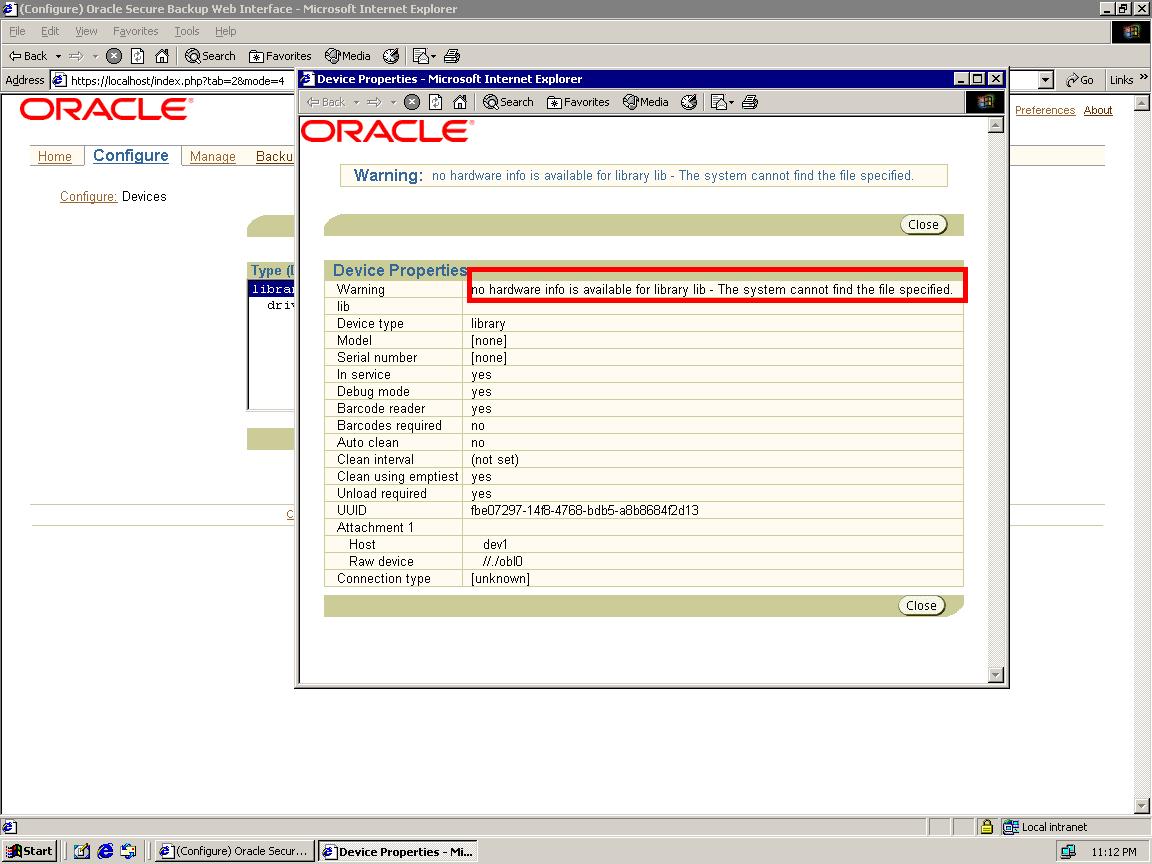Image resolution: width=1152 pixels, height=864 pixels.
Task: Click UUID value fbe07297-14f8-4768-bdb5-a8b8684f2d13
Action: 585,511
